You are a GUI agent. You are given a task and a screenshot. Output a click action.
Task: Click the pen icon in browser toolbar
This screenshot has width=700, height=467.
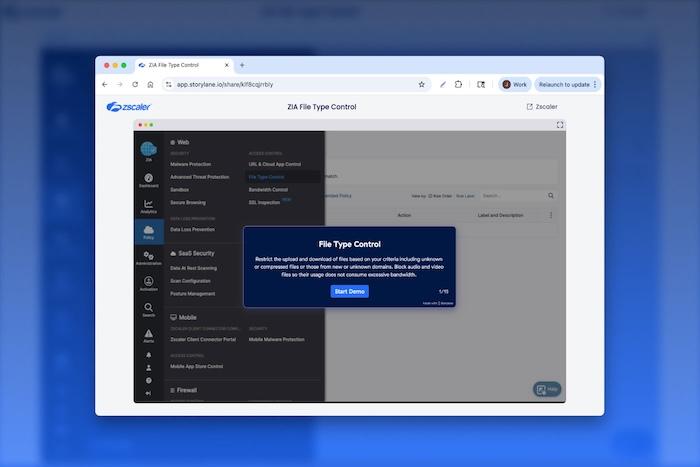point(443,84)
